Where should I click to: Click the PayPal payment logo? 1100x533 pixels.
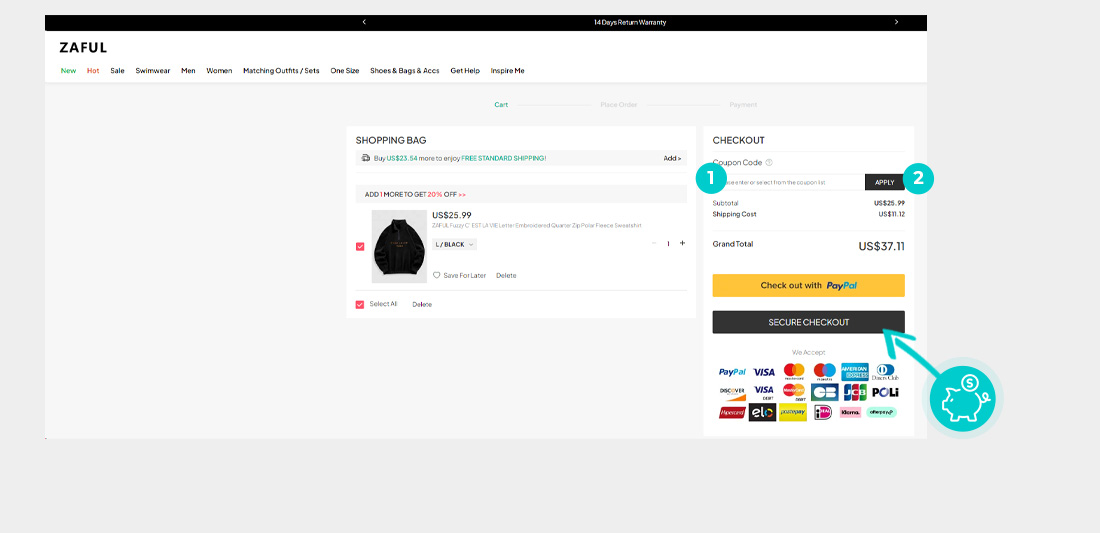tap(732, 372)
